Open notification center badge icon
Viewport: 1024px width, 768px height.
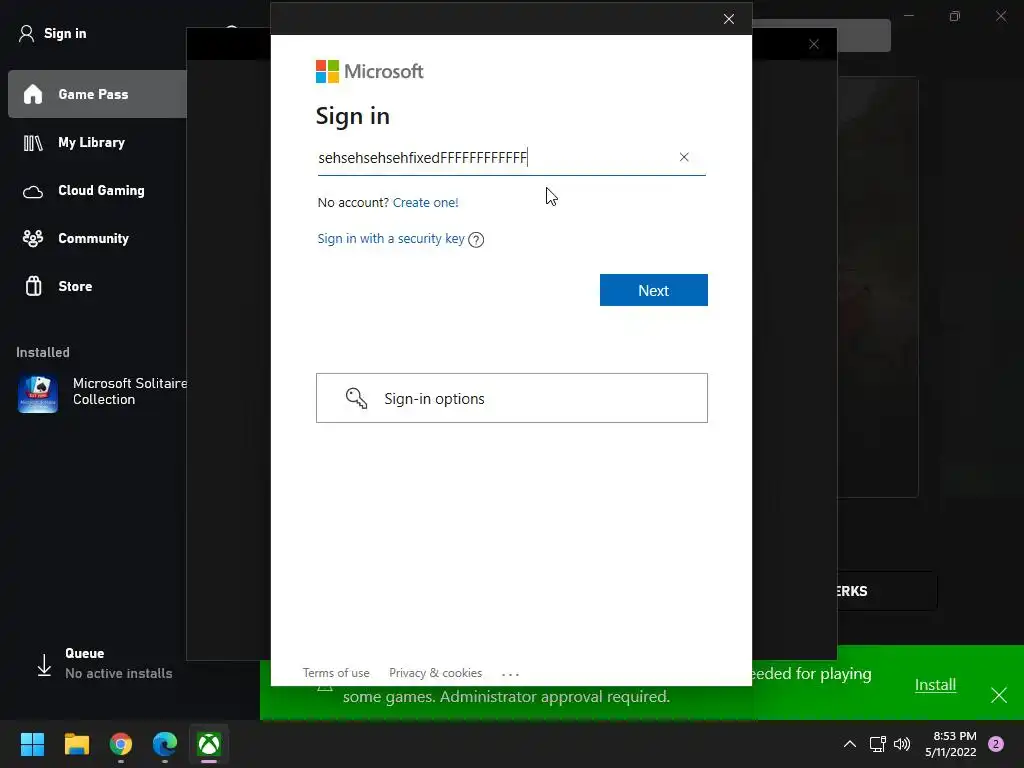point(996,744)
